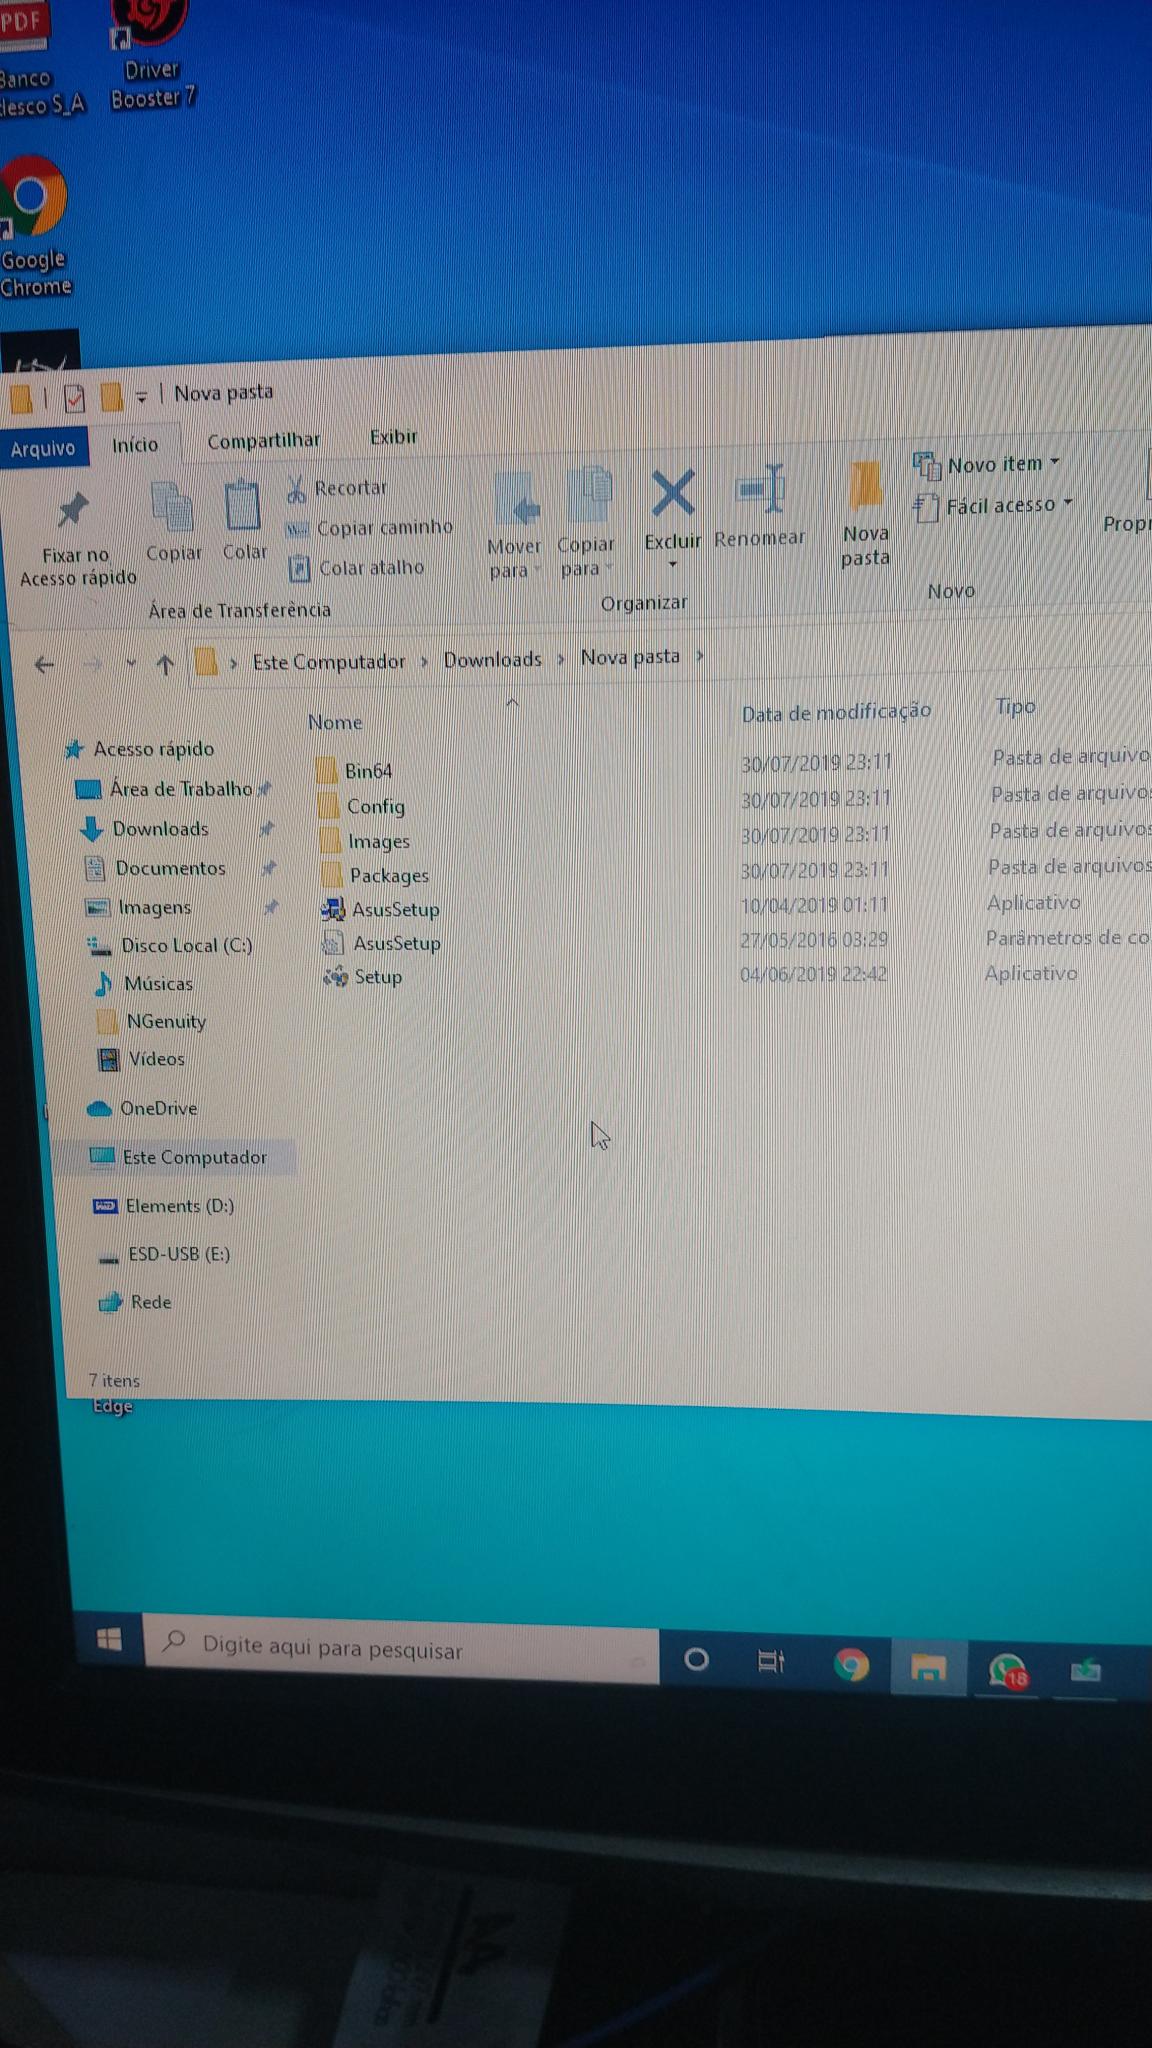Open quick access toolbar customize arrow
Screen dimensions: 1152x2048
pyautogui.click(x=141, y=397)
